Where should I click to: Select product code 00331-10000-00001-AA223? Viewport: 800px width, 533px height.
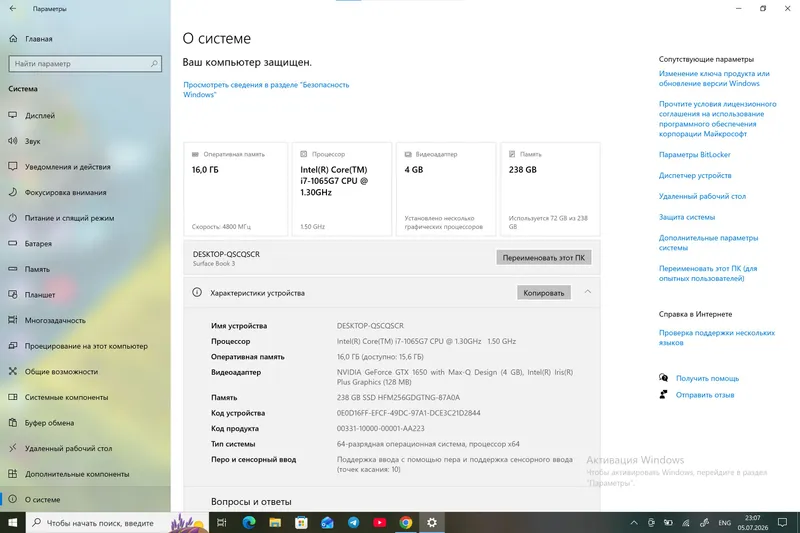pos(380,428)
